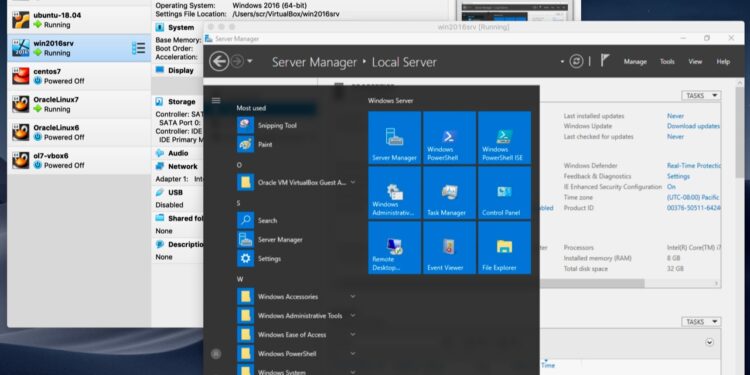
Task: Open the Remote Desktop tile
Action: (395, 248)
